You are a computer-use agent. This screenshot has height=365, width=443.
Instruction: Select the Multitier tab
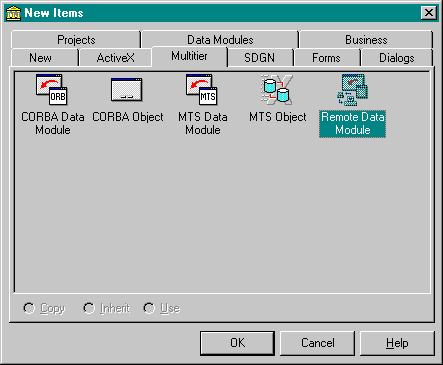click(189, 56)
